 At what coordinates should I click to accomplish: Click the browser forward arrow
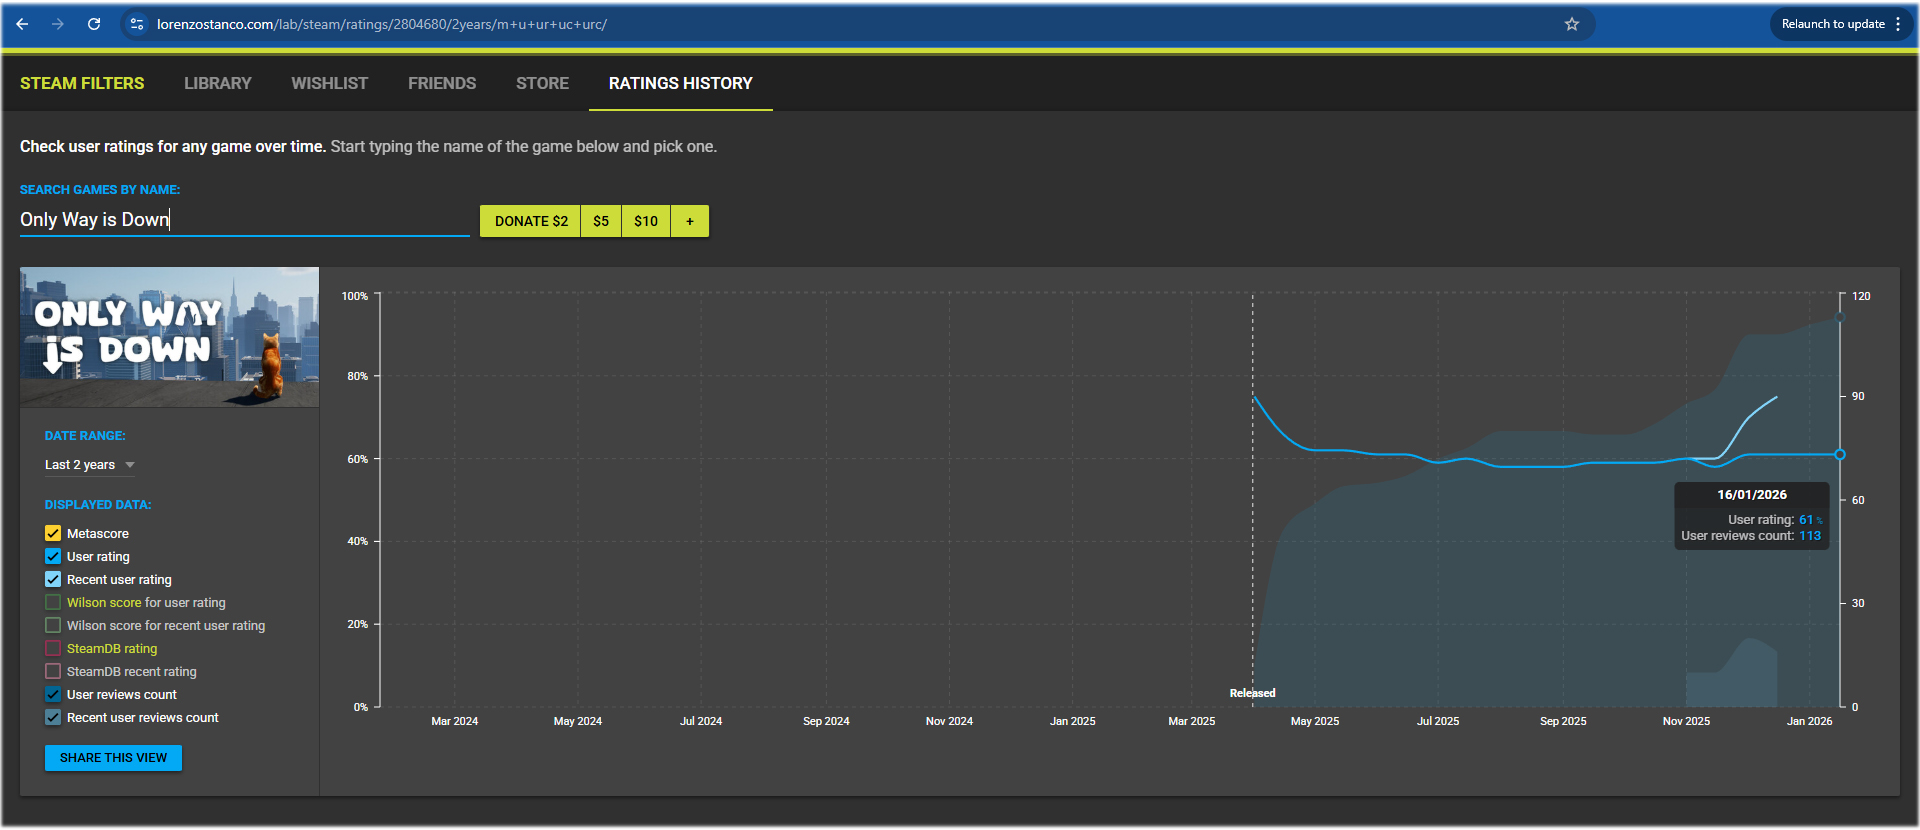pos(58,24)
